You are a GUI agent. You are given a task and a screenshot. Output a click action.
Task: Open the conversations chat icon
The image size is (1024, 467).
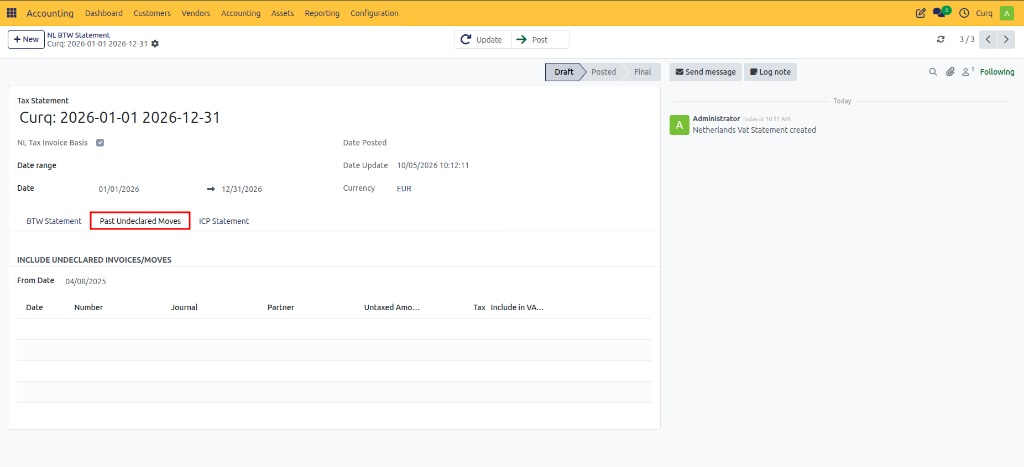(x=941, y=12)
